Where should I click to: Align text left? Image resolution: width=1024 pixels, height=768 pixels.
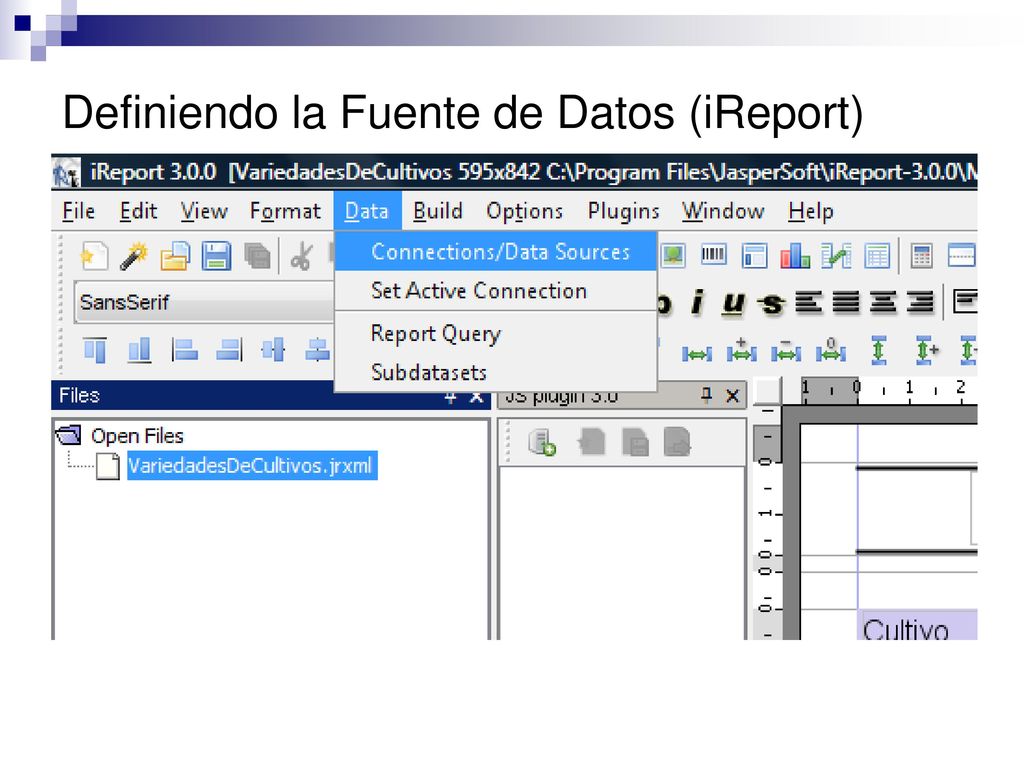click(x=808, y=302)
